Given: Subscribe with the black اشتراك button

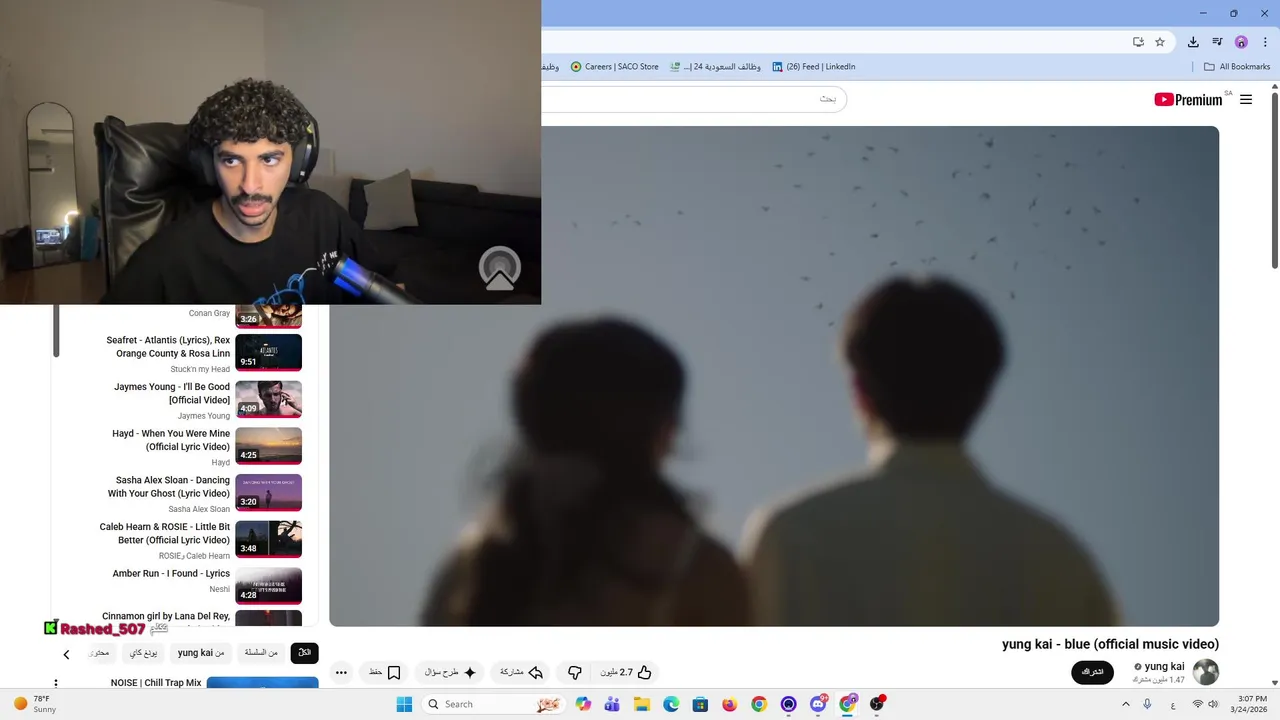Looking at the screenshot, I should [x=1092, y=672].
